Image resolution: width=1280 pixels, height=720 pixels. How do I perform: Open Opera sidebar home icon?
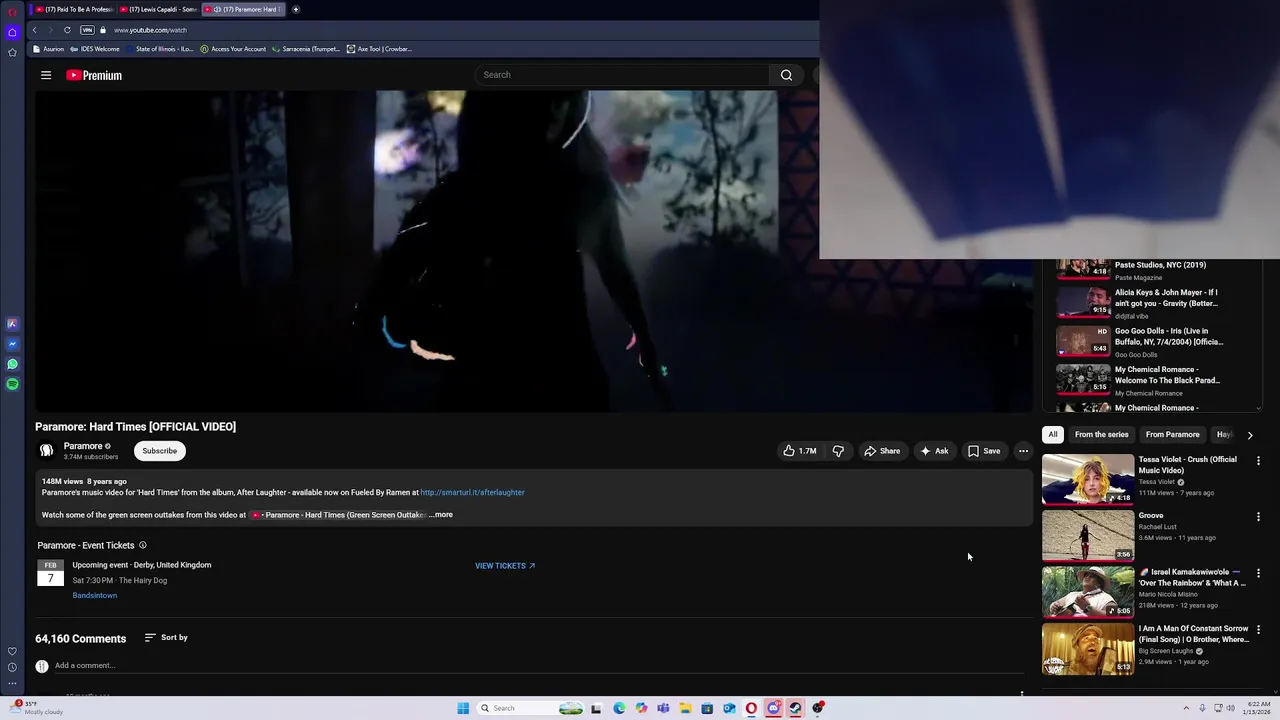[12, 32]
